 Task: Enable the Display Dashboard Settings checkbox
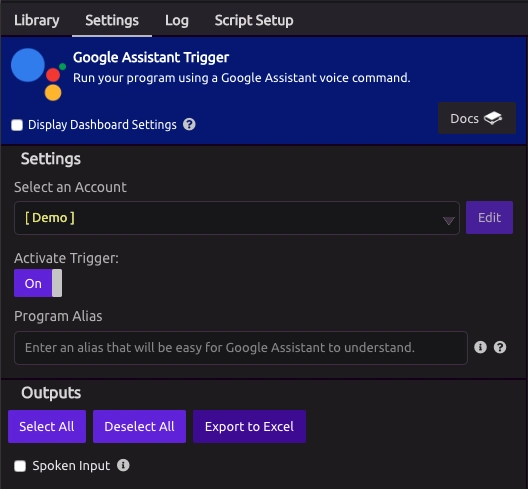tap(17, 125)
